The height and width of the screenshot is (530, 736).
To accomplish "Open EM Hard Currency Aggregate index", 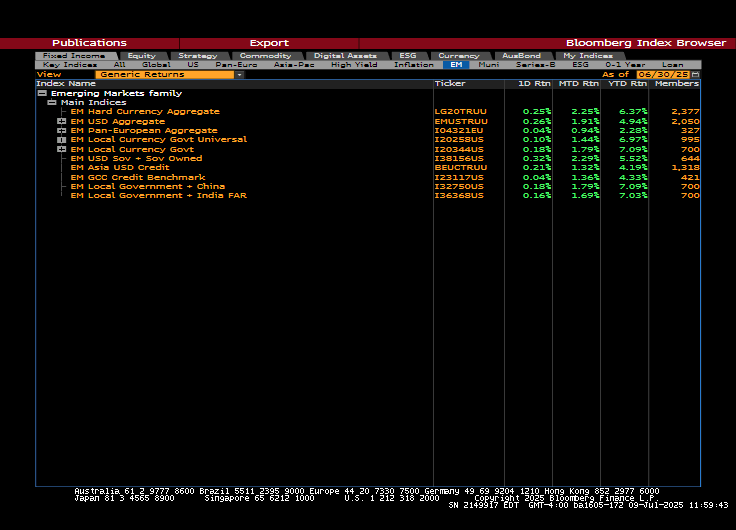I will pyautogui.click(x=145, y=112).
